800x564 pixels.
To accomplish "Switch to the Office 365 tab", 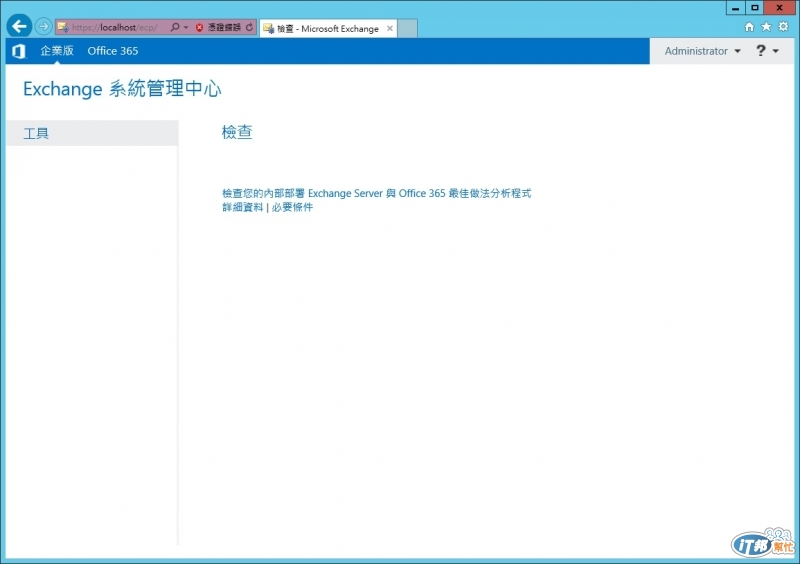I will point(113,51).
